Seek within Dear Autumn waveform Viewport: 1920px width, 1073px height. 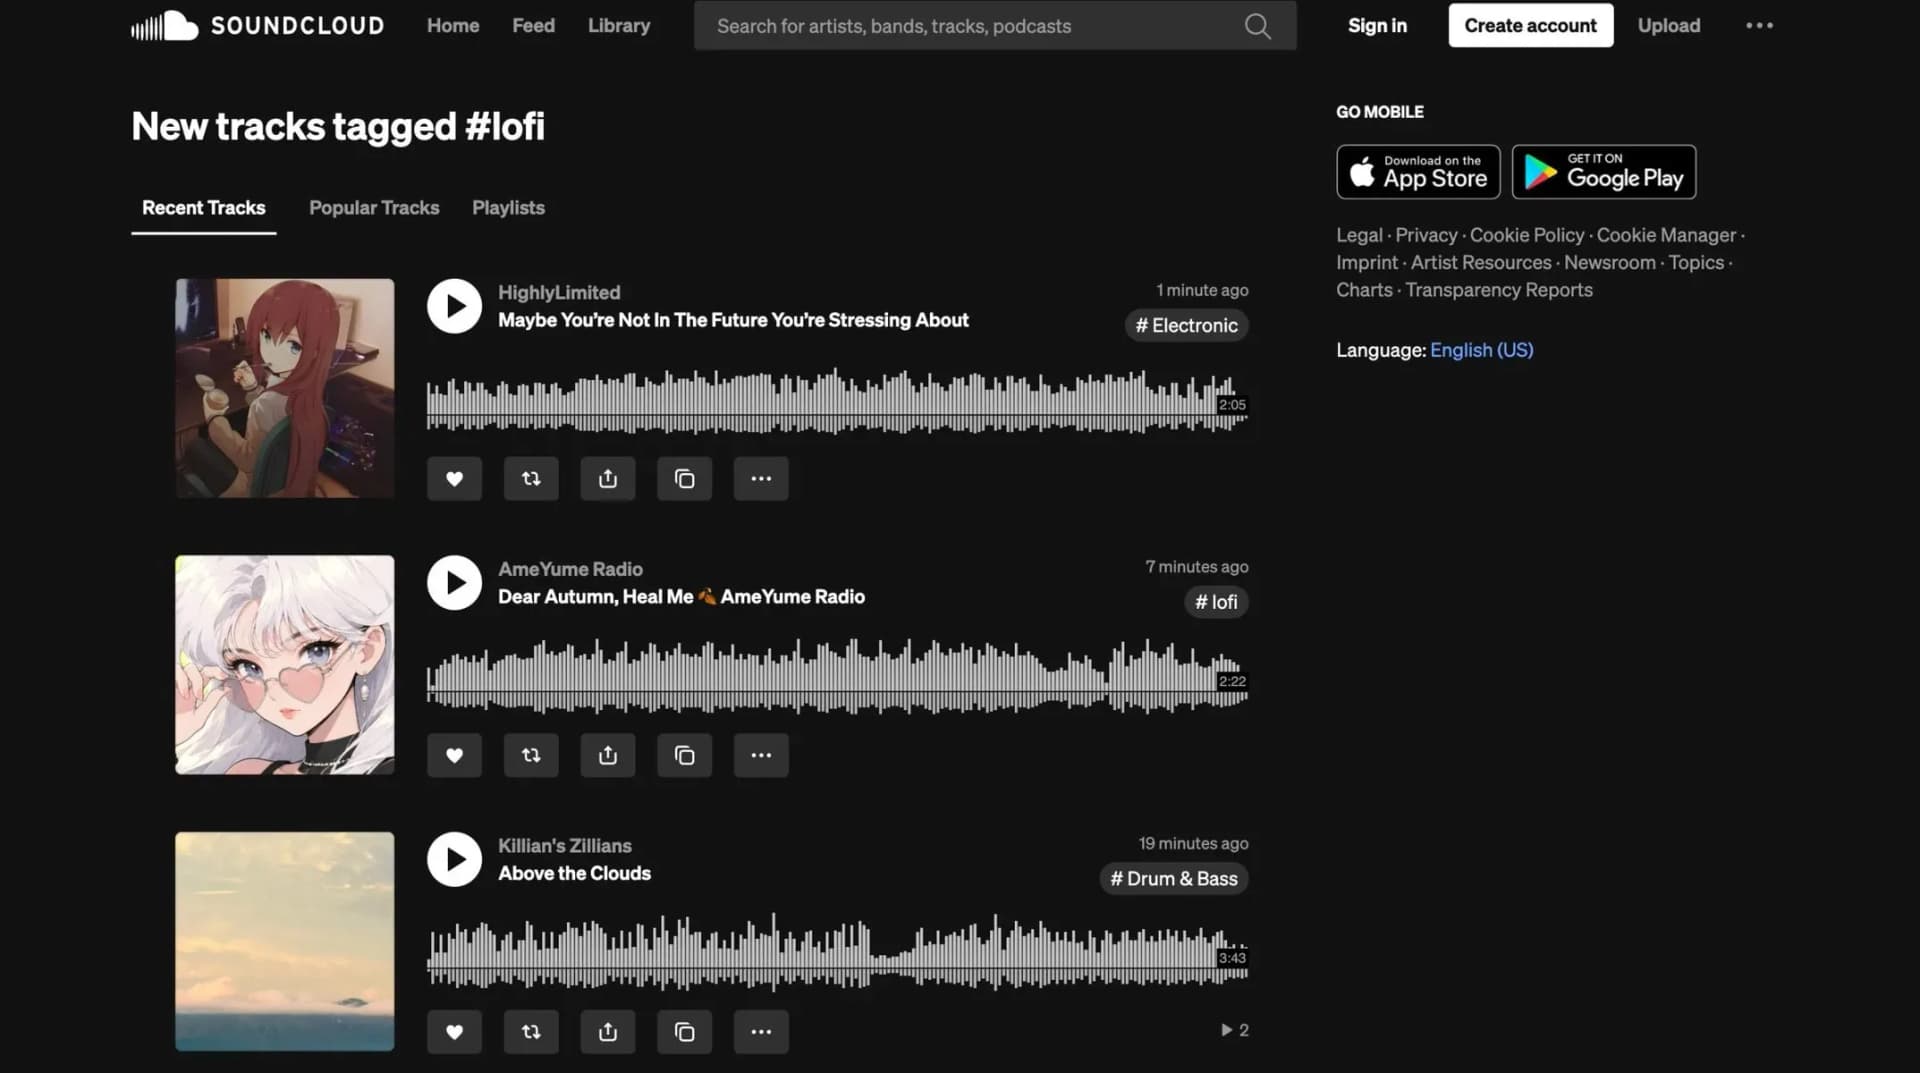[x=837, y=678]
